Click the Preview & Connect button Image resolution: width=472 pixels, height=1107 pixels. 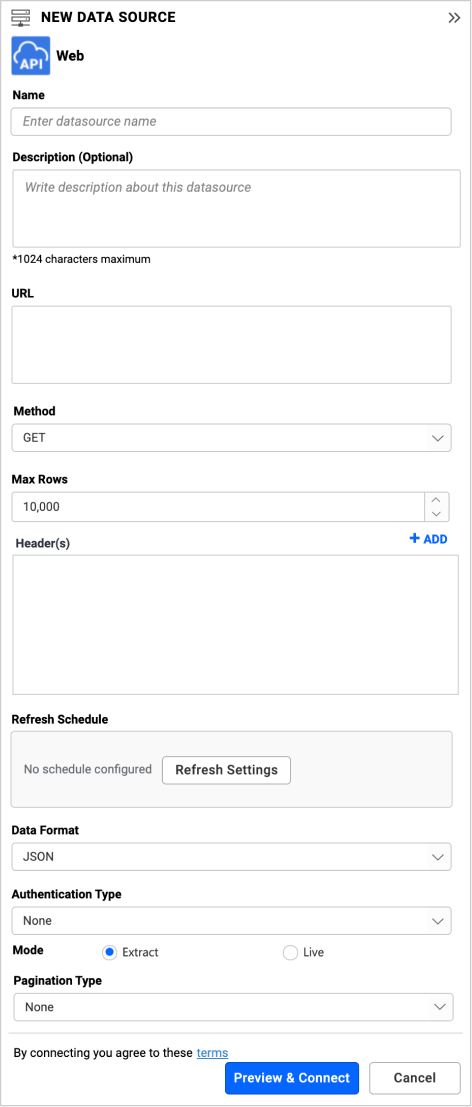tap(292, 1078)
